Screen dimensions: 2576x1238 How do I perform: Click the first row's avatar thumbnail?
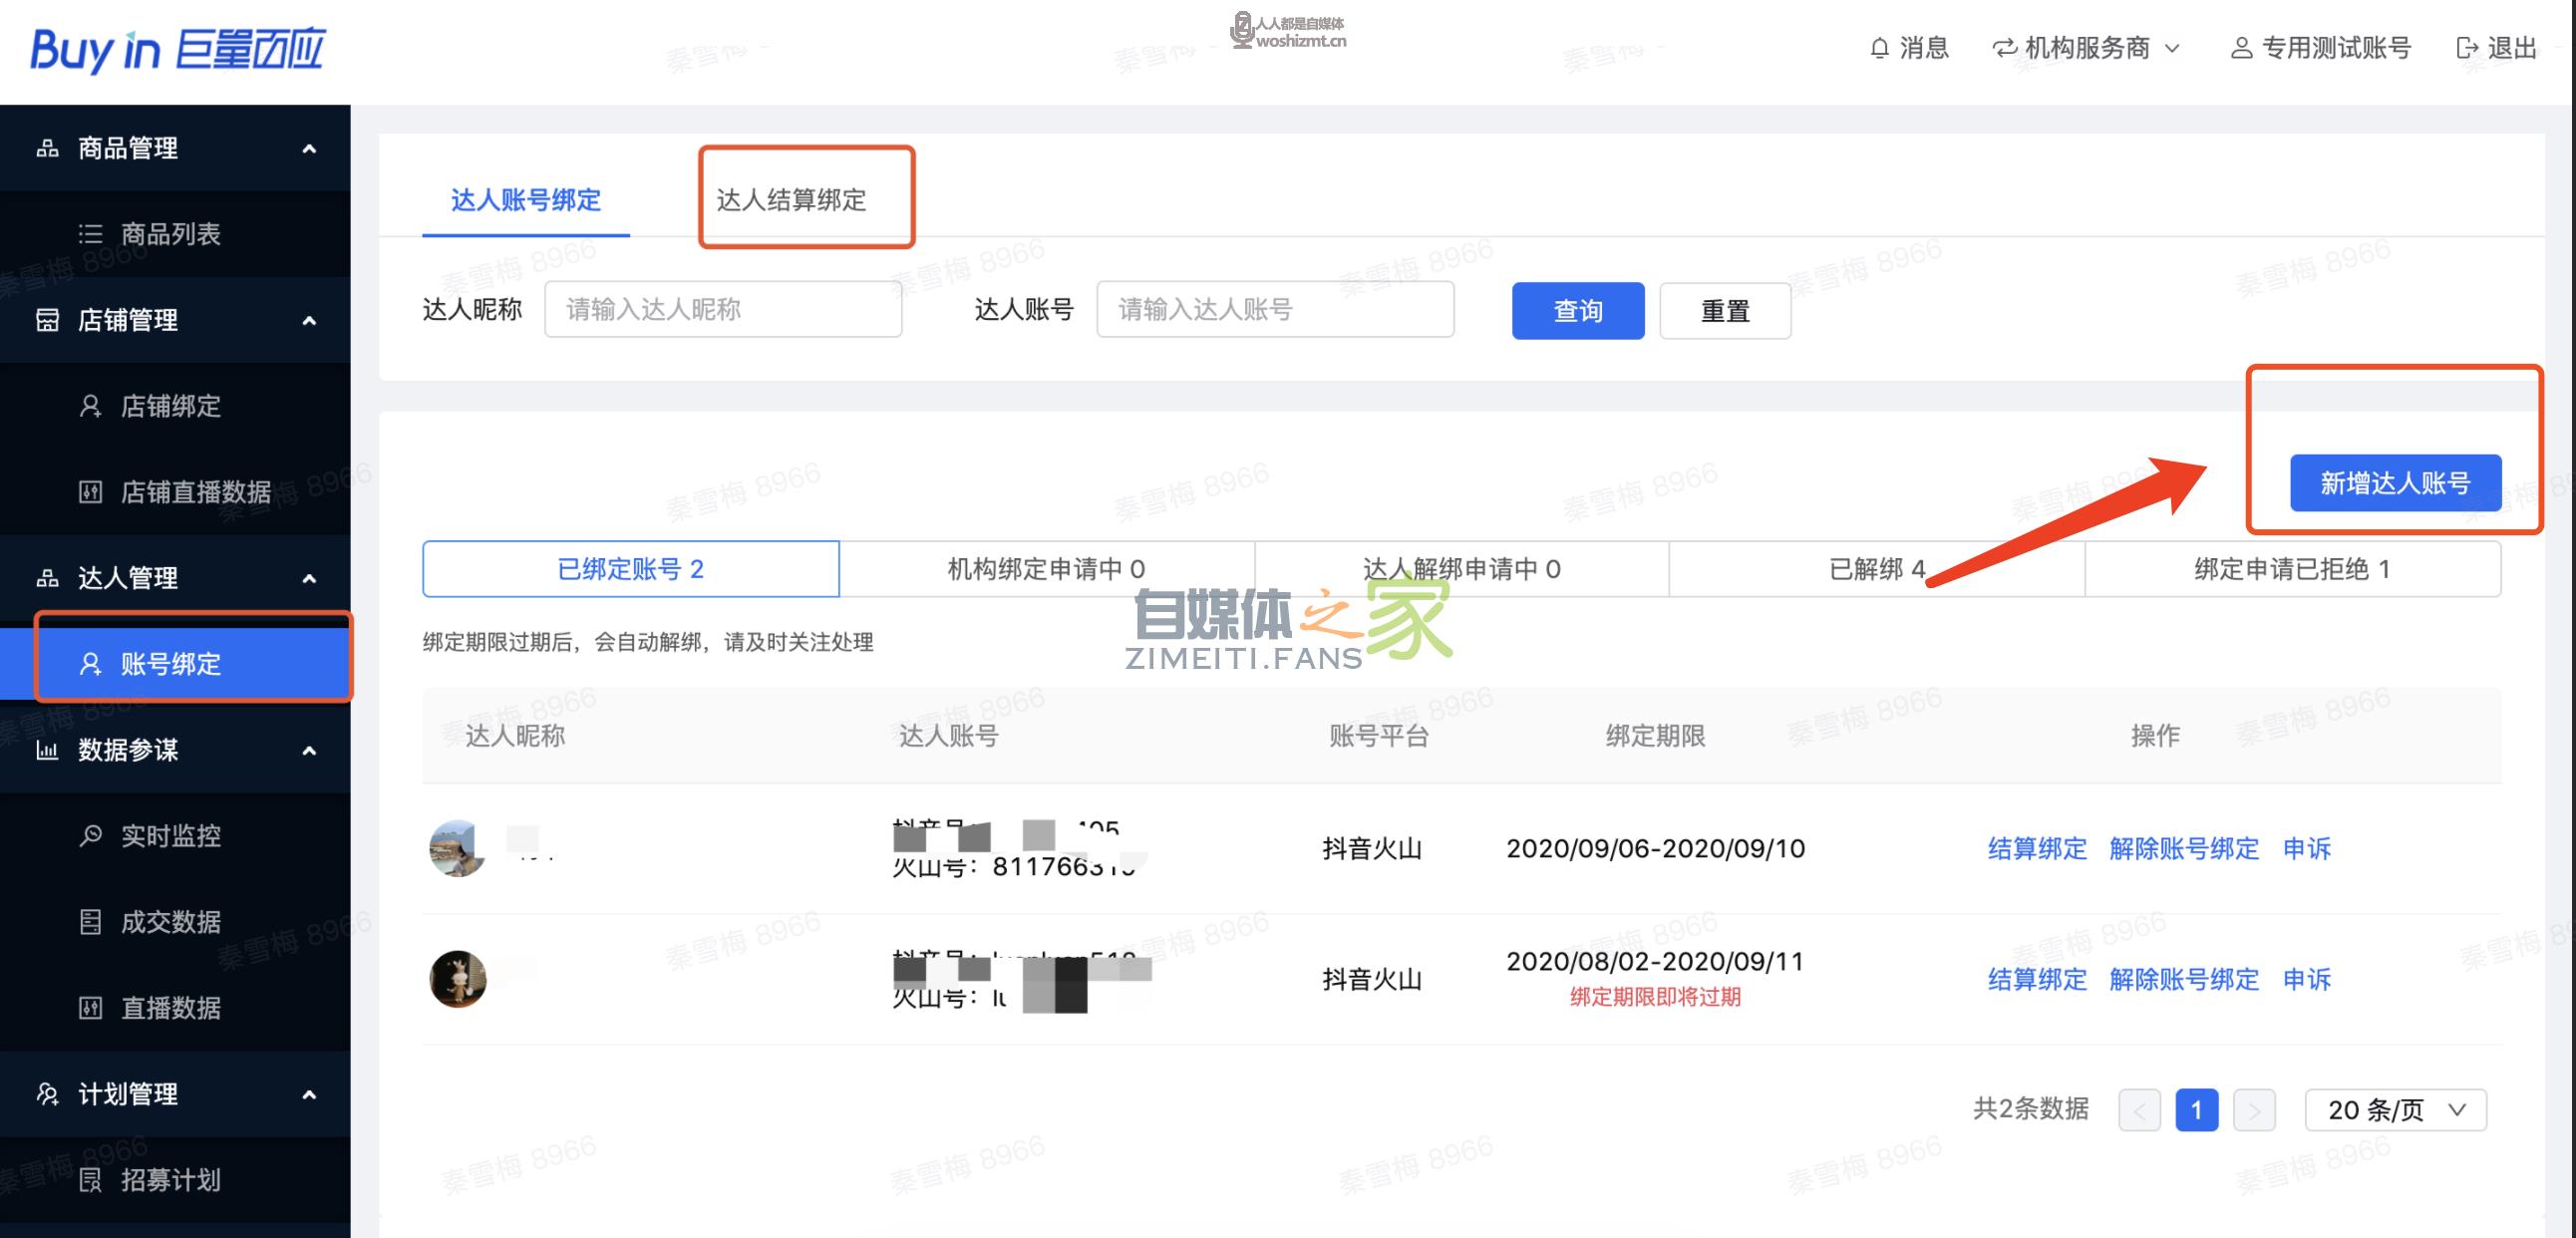point(457,848)
